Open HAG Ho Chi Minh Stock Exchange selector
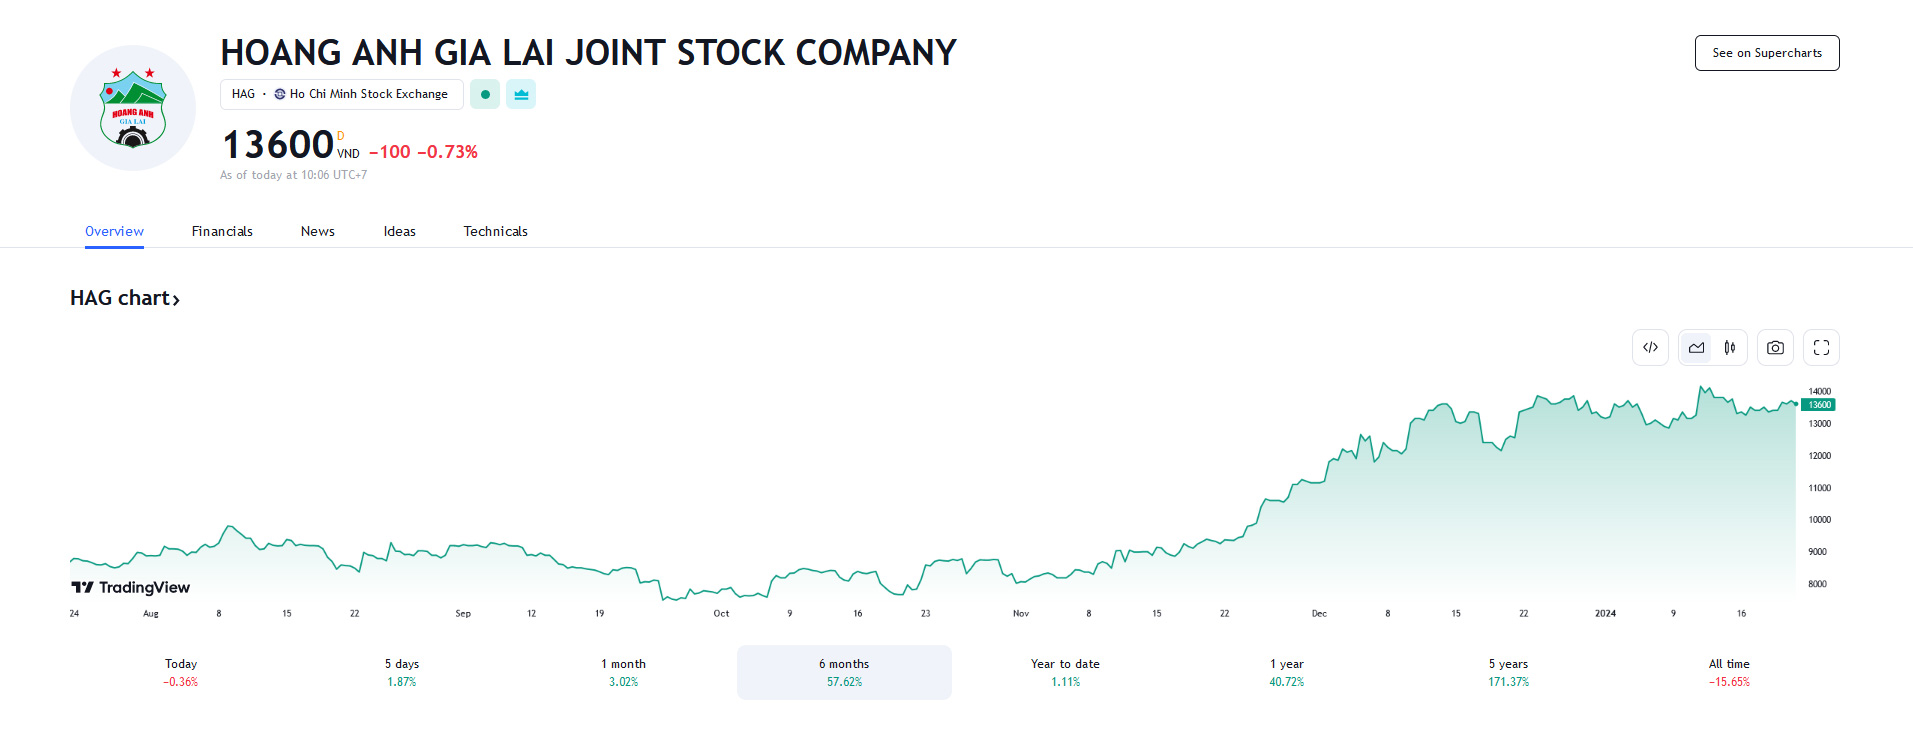Viewport: 1913px width, 754px height. (x=341, y=94)
